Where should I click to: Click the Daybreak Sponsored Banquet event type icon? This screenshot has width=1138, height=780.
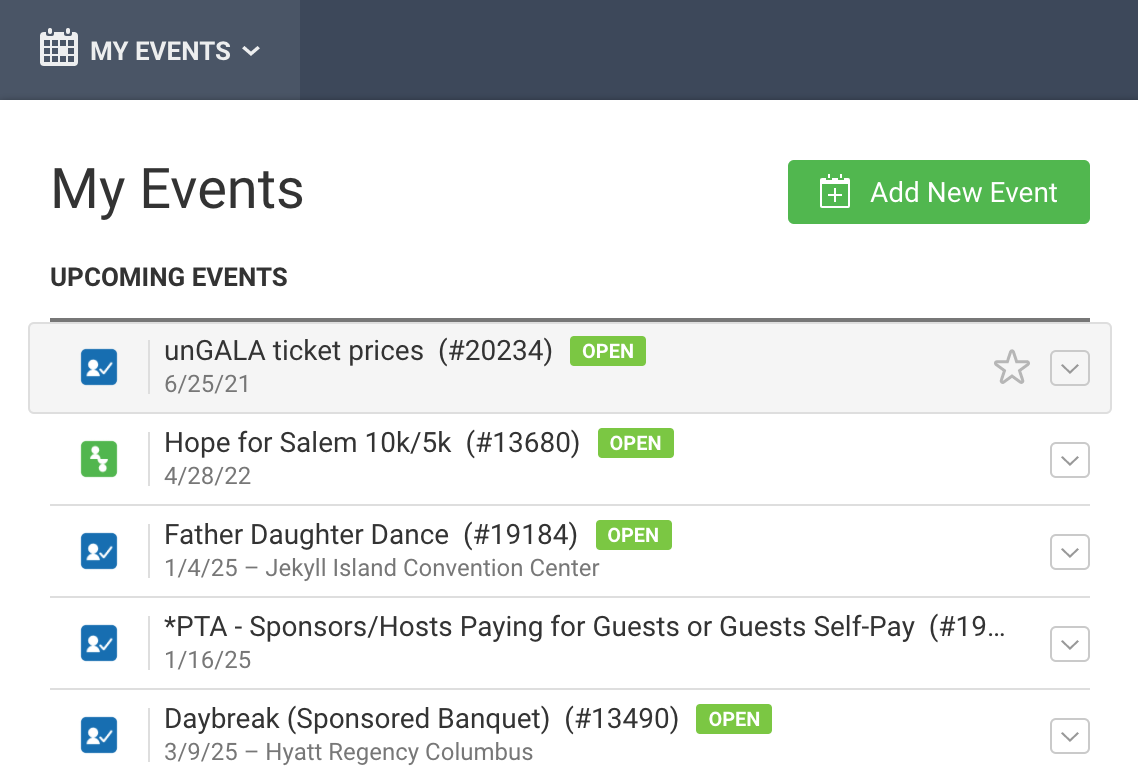coord(99,735)
